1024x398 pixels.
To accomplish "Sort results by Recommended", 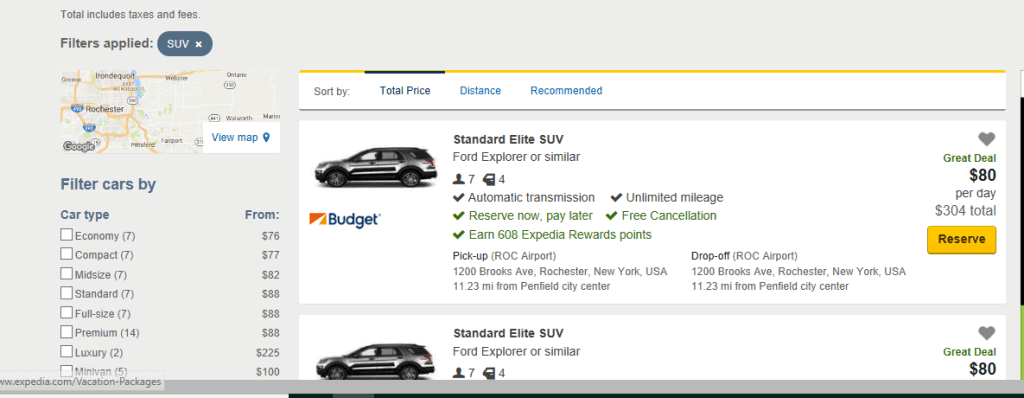I will [566, 91].
